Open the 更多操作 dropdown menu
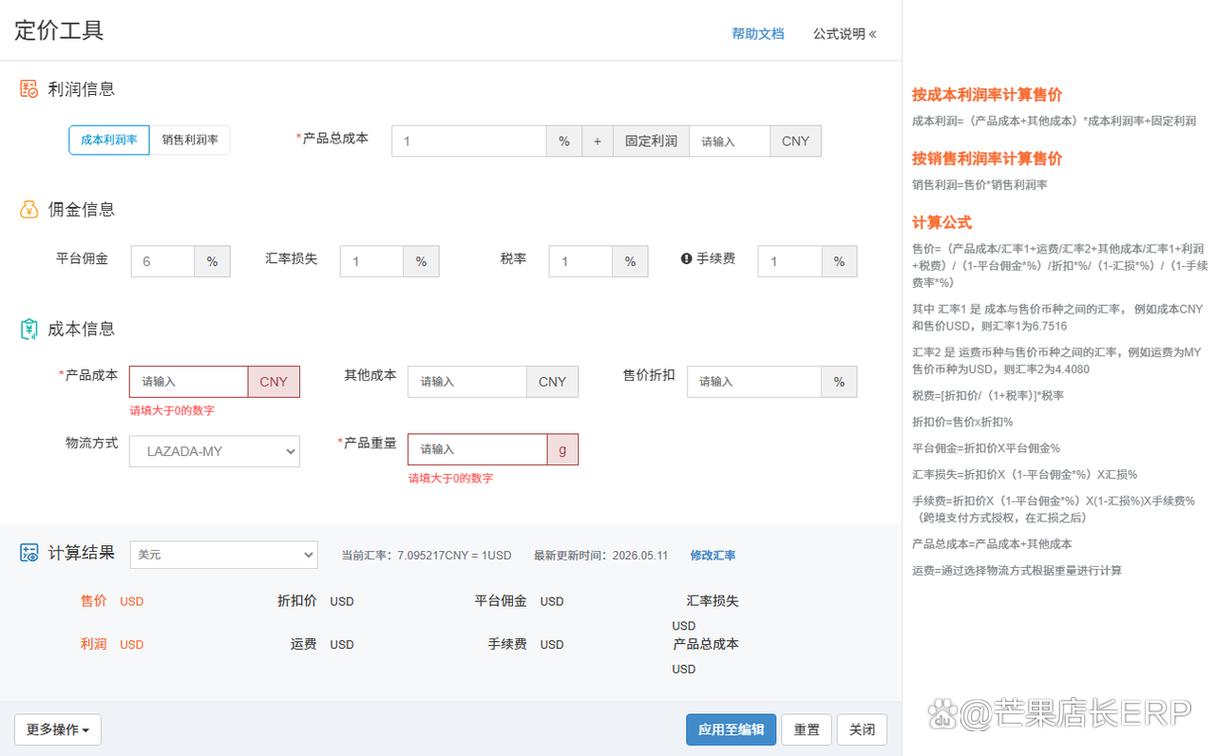The image size is (1216, 756). (57, 730)
